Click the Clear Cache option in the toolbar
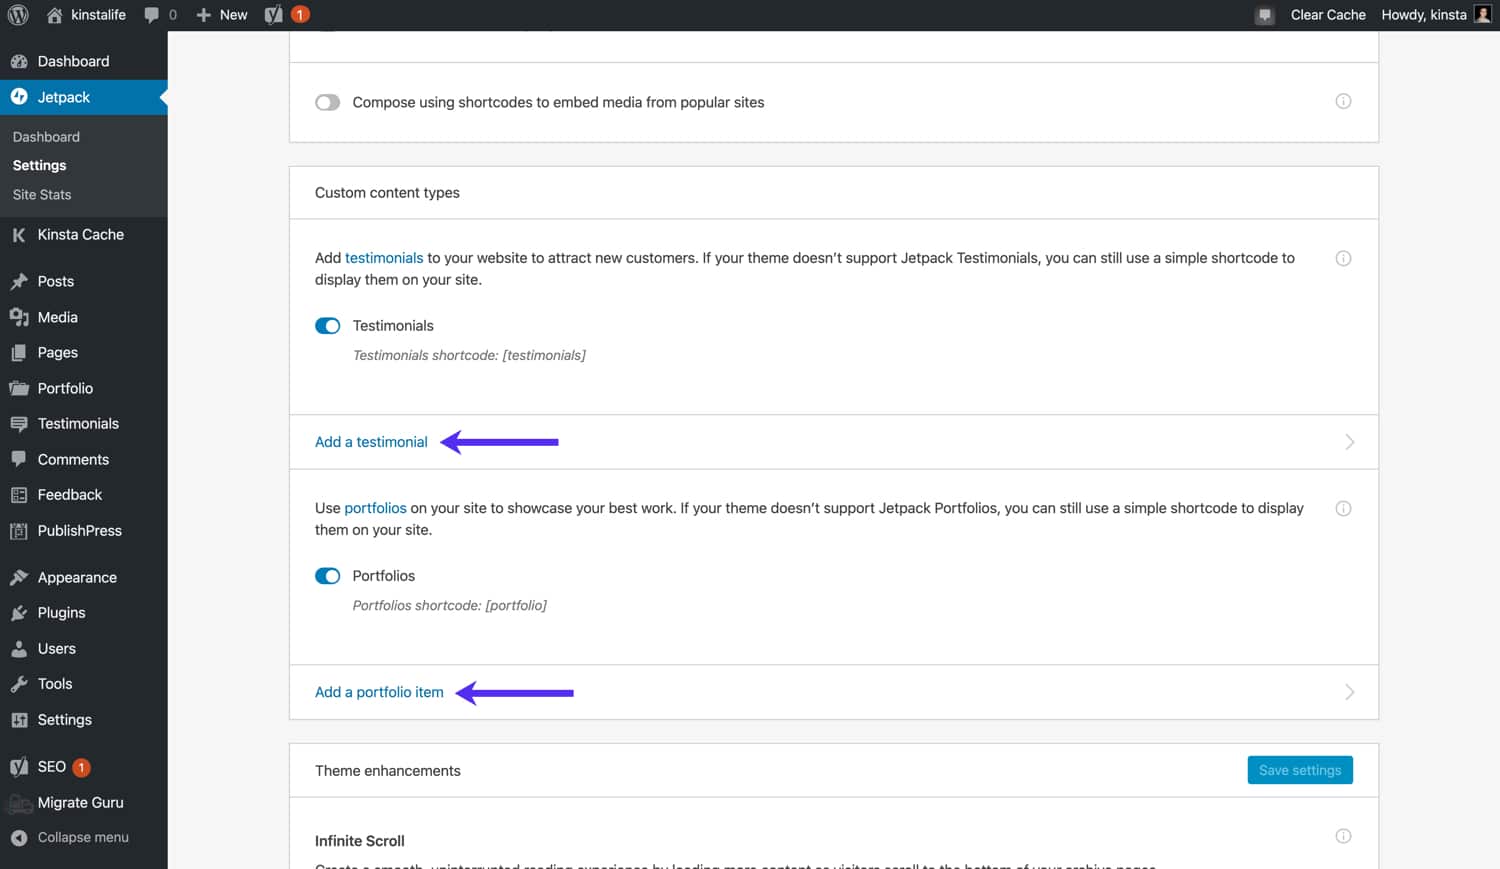 pyautogui.click(x=1328, y=14)
